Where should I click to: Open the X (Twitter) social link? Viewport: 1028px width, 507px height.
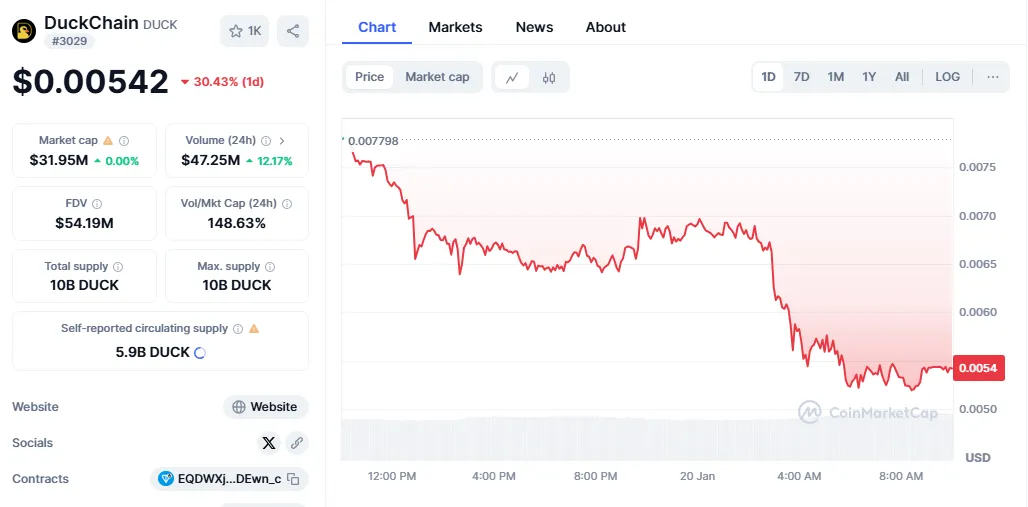click(268, 443)
